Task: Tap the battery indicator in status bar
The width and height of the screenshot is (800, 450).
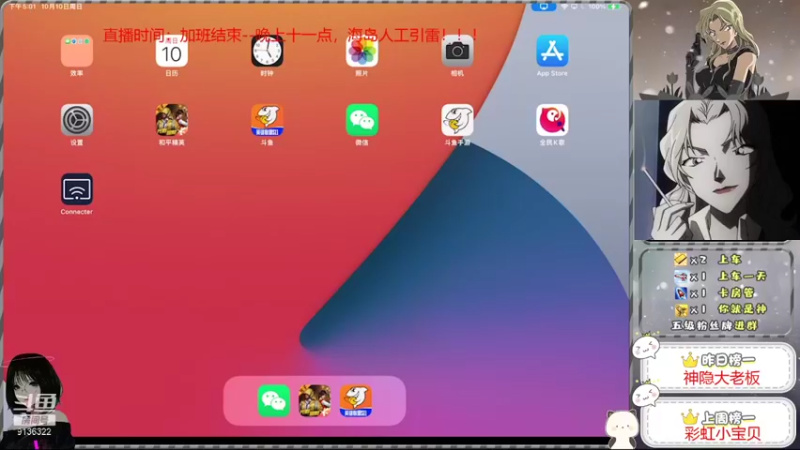Action: coord(614,7)
